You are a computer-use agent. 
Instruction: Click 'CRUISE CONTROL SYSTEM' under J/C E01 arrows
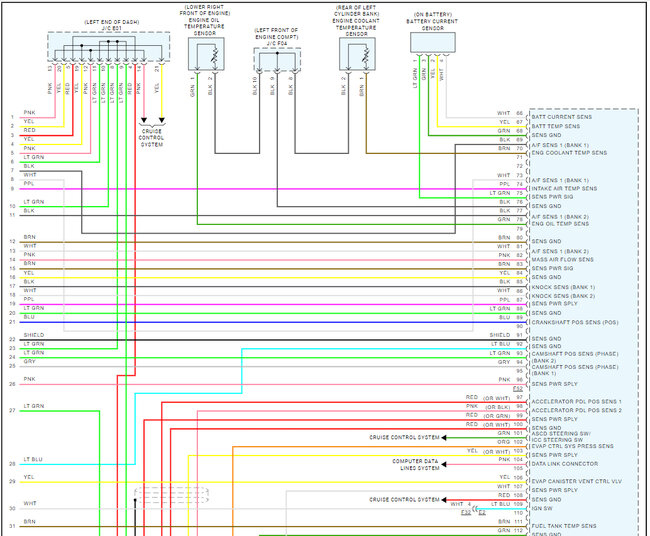[x=151, y=138]
